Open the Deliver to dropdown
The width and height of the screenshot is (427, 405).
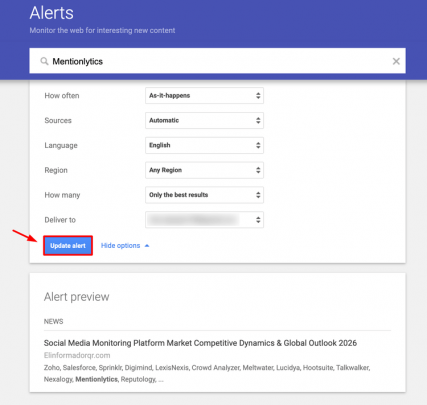point(204,220)
